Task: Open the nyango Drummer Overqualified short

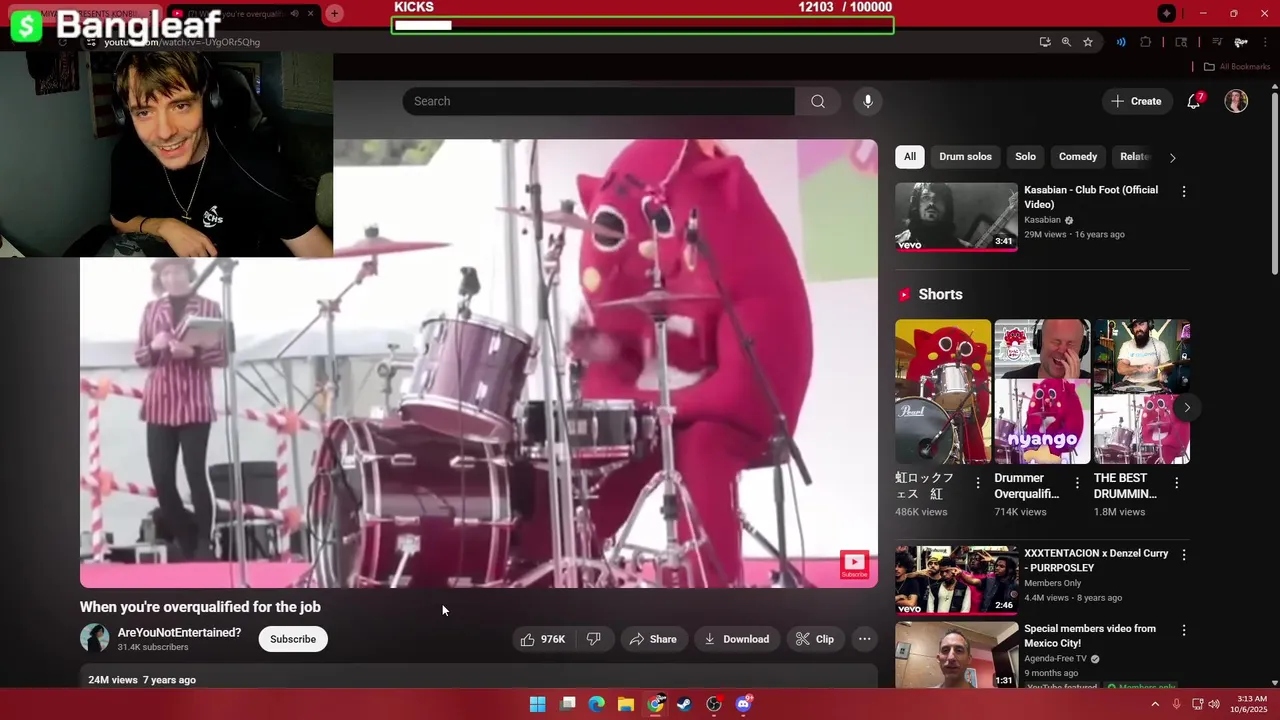Action: tap(1042, 392)
